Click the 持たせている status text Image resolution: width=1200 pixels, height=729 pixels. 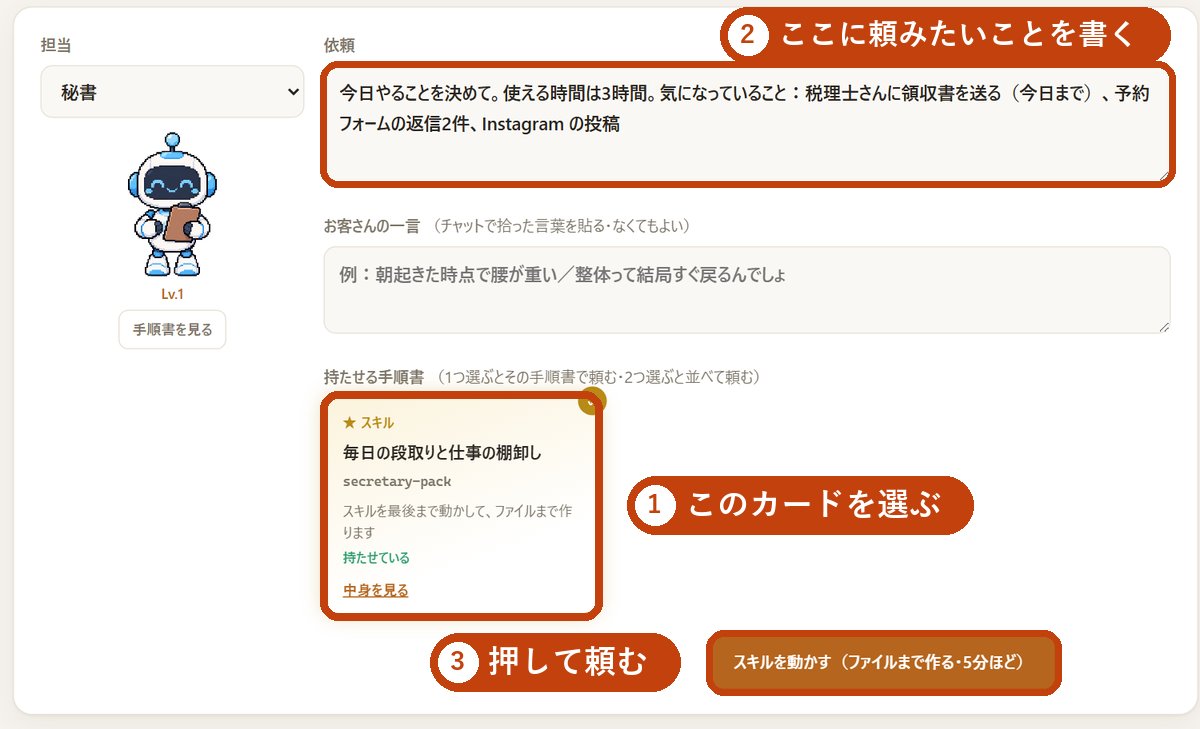(376, 558)
